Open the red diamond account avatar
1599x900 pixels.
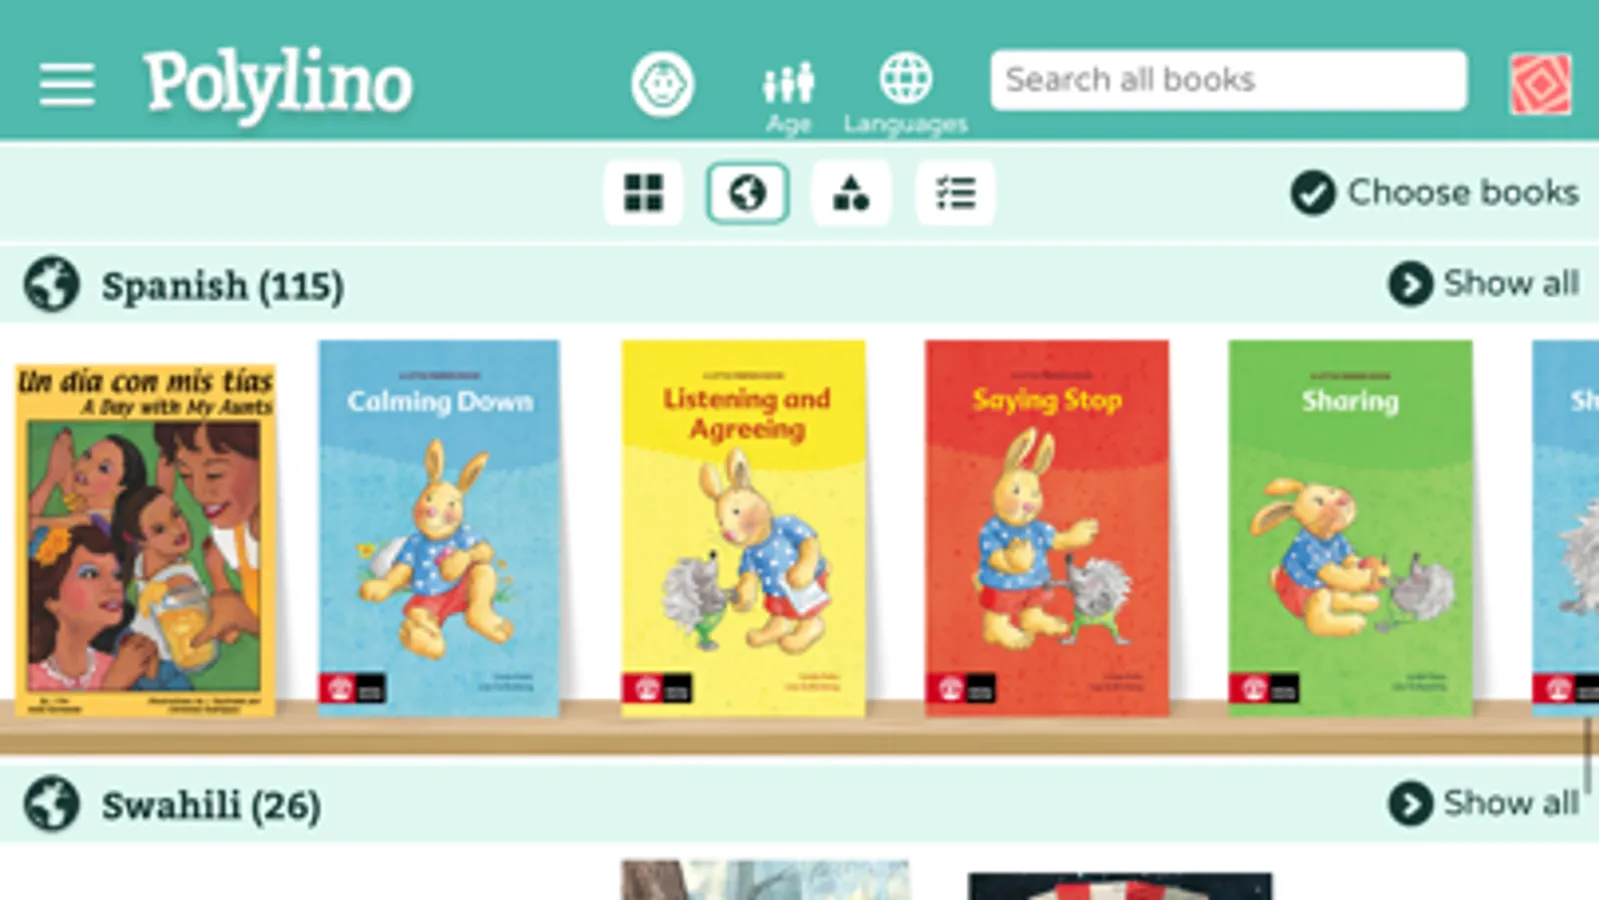(1540, 84)
